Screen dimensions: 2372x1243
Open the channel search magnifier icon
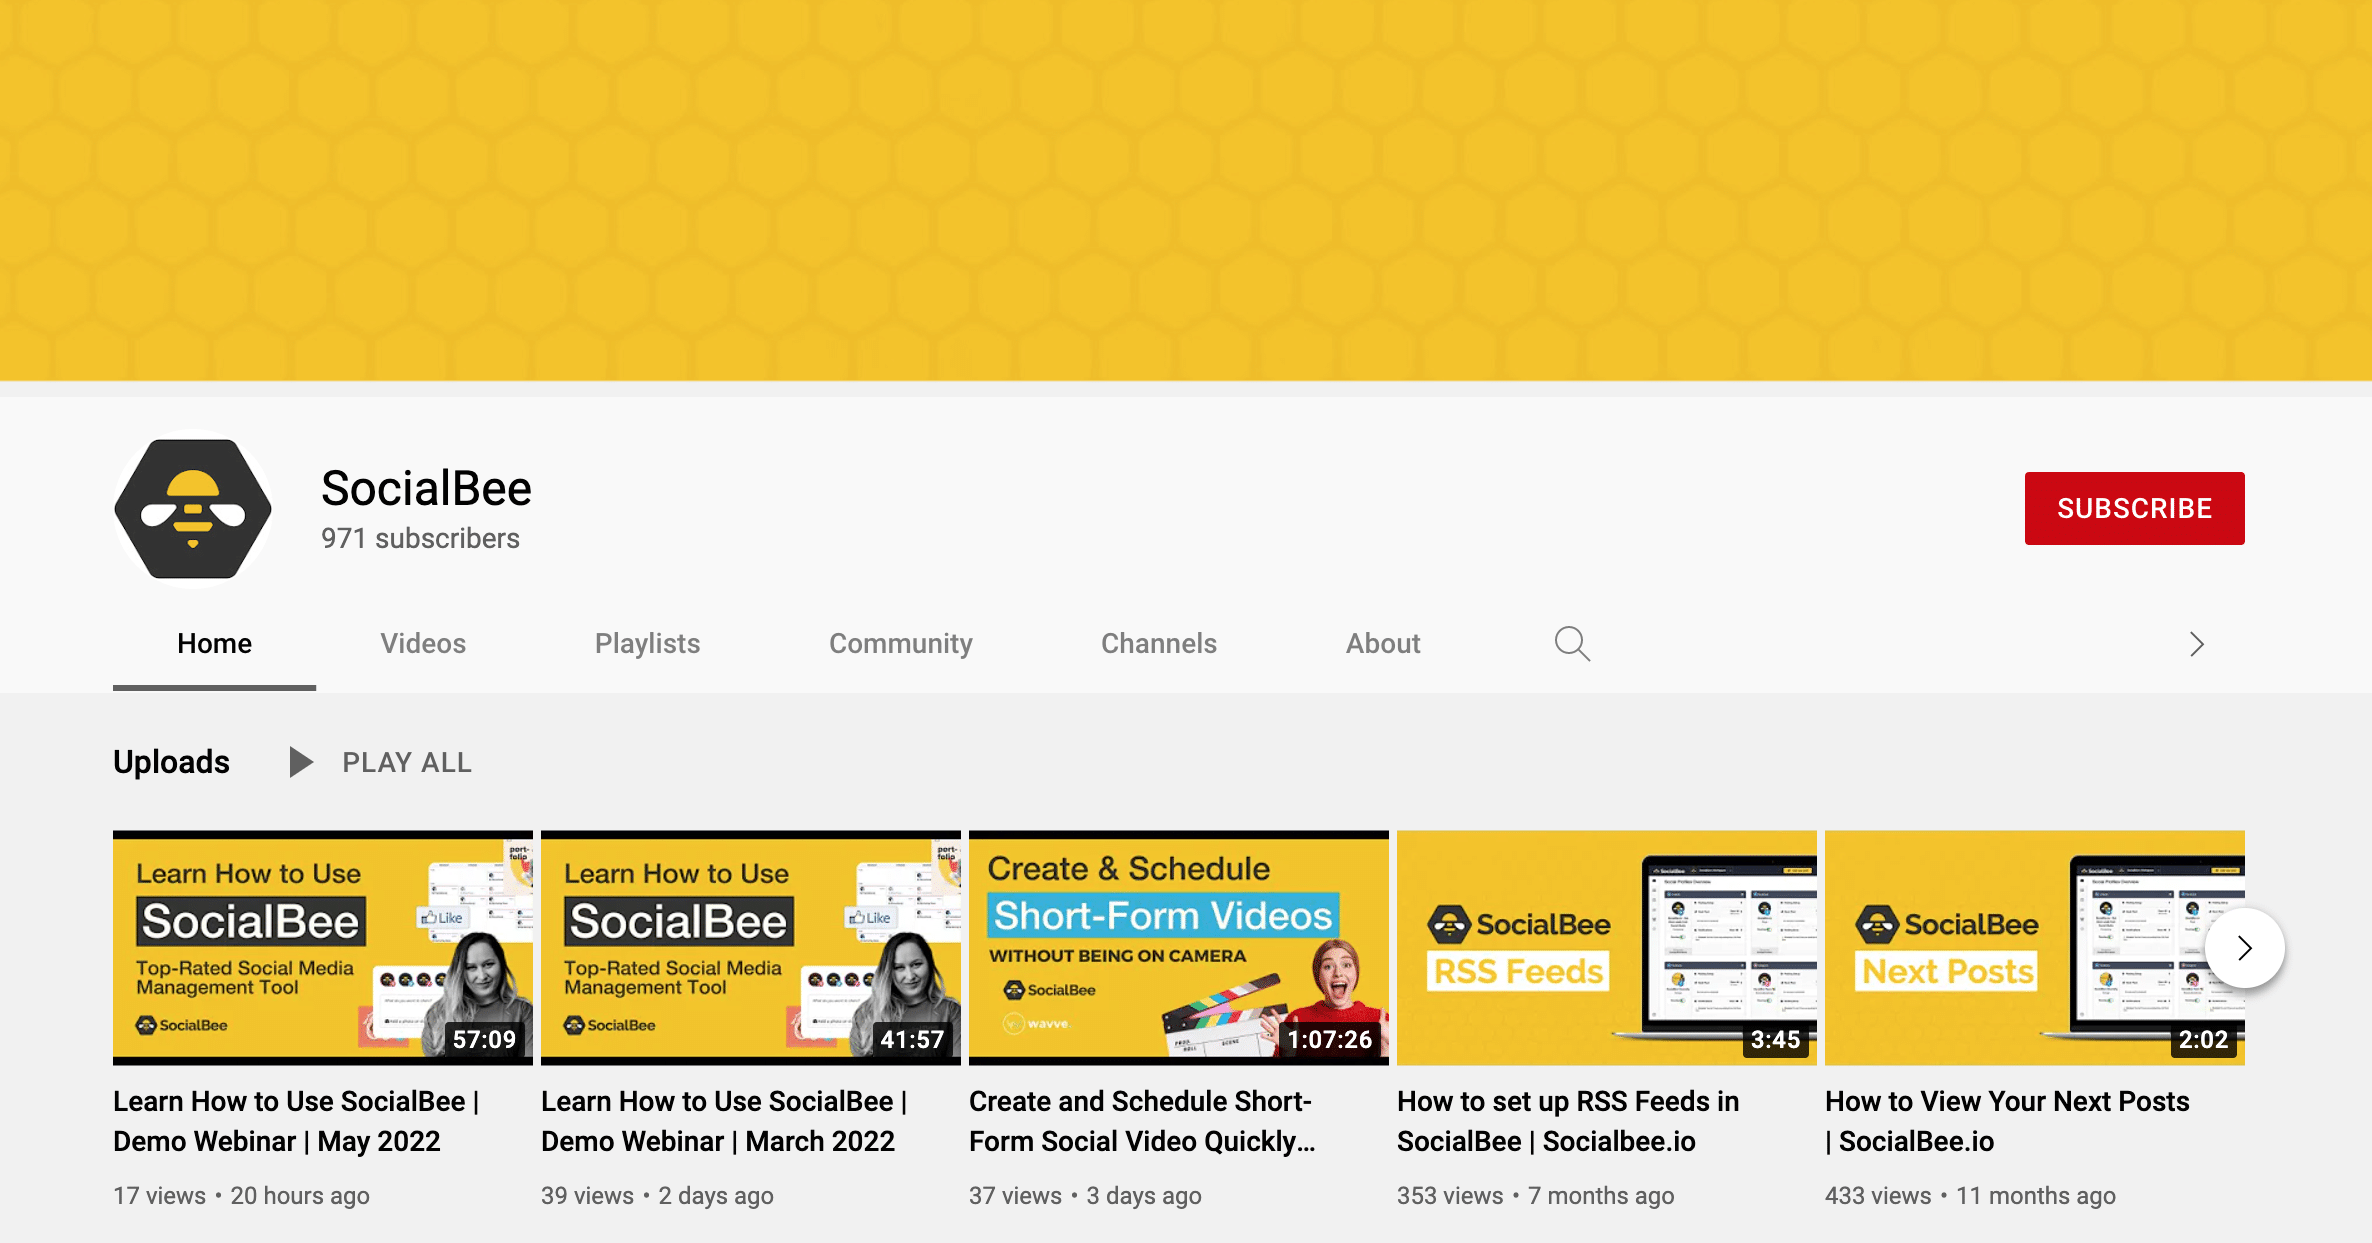tap(1572, 644)
